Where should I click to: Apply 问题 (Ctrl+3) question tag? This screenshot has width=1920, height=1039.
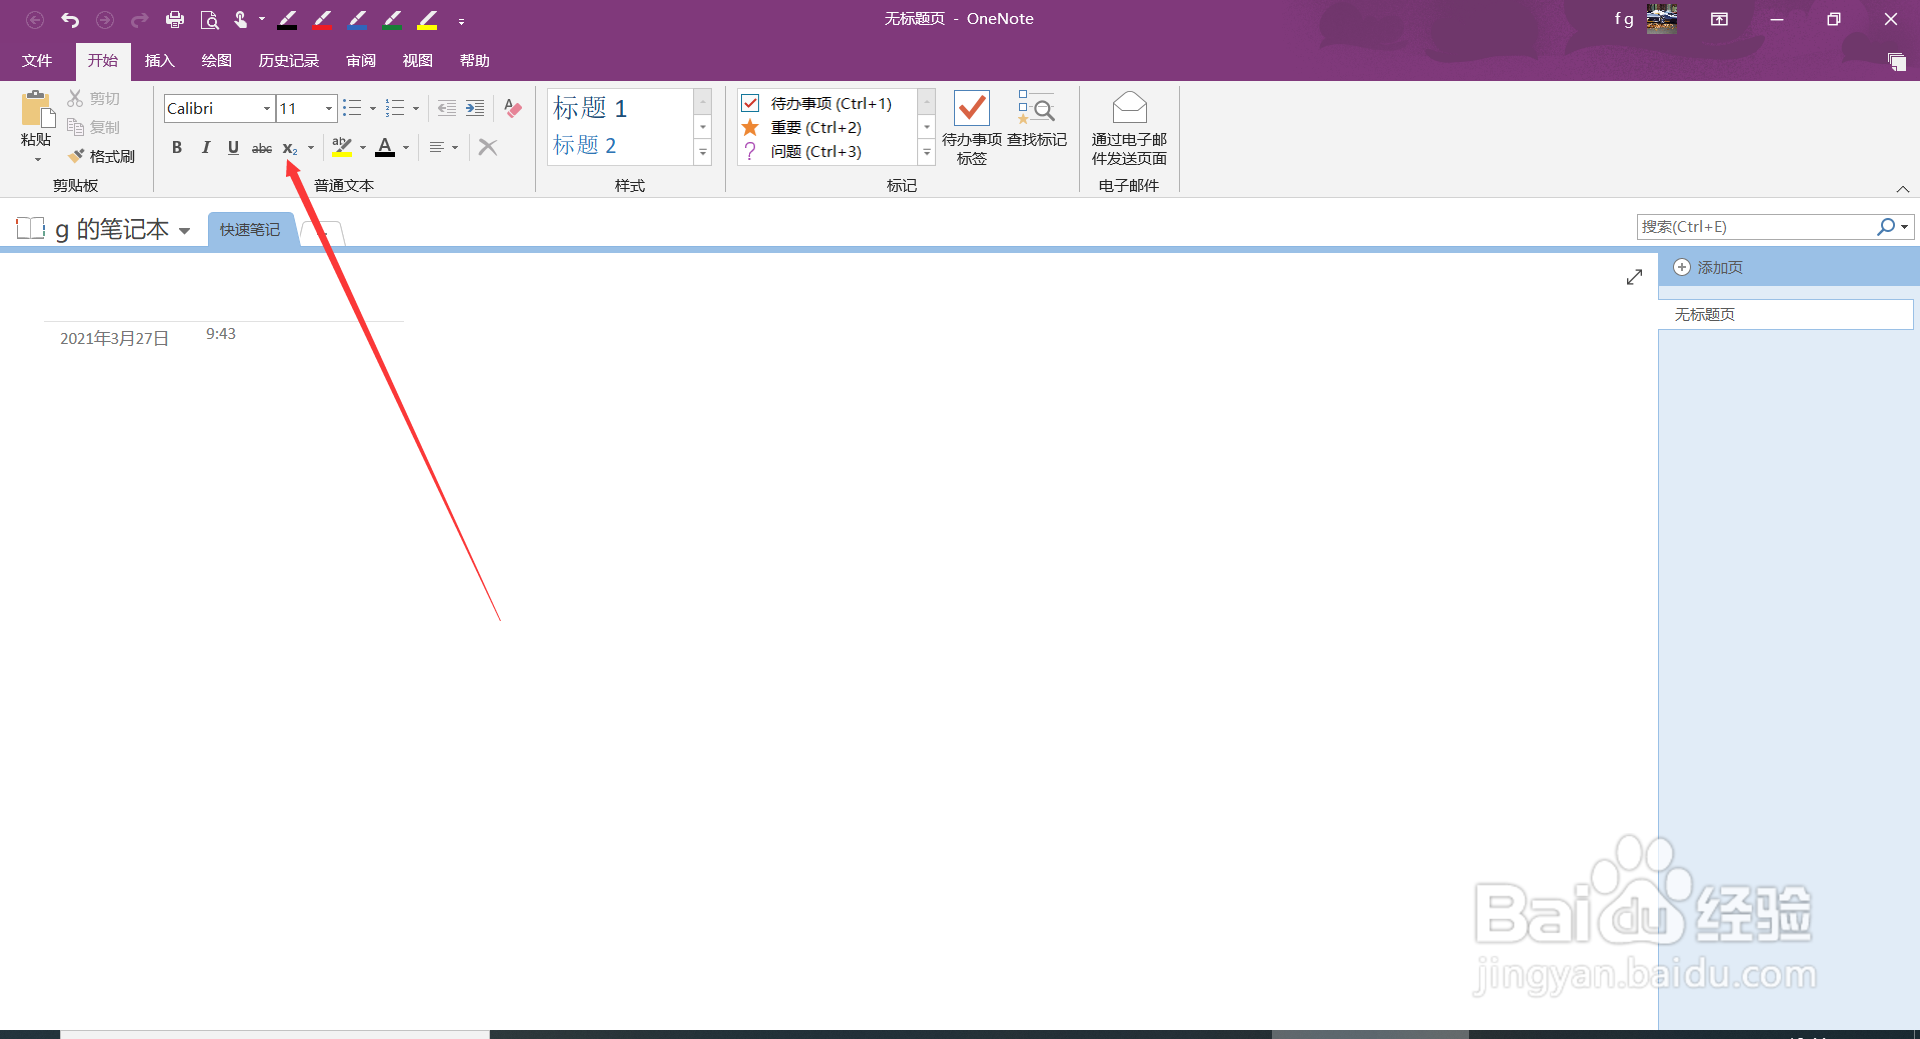coord(816,151)
